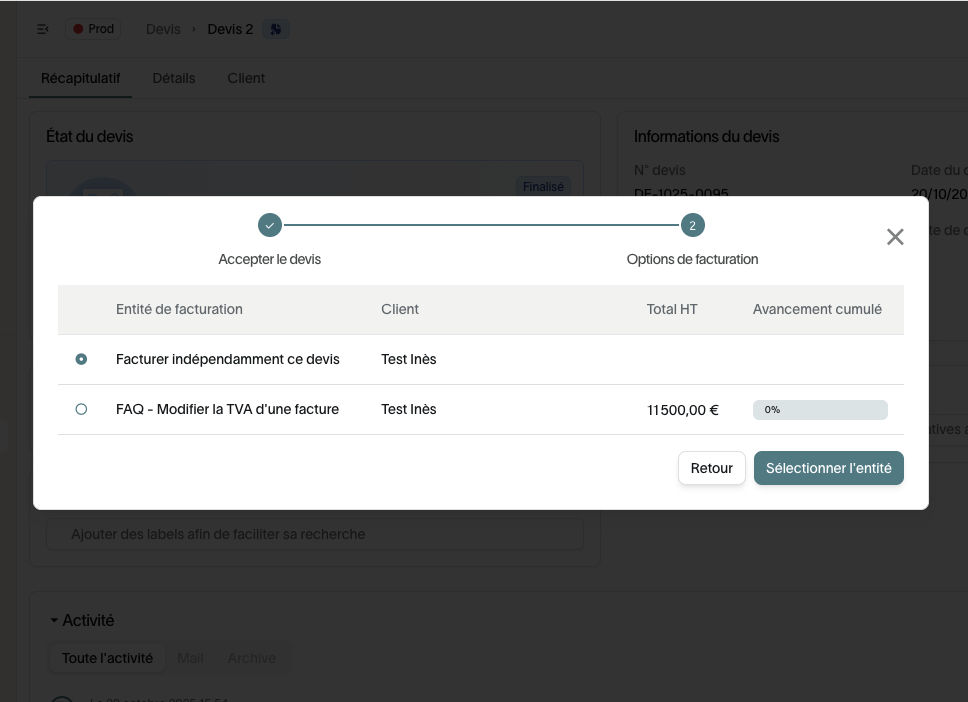The height and width of the screenshot is (702, 968).
Task: Click the 'Total HT' column header
Action: [672, 309]
